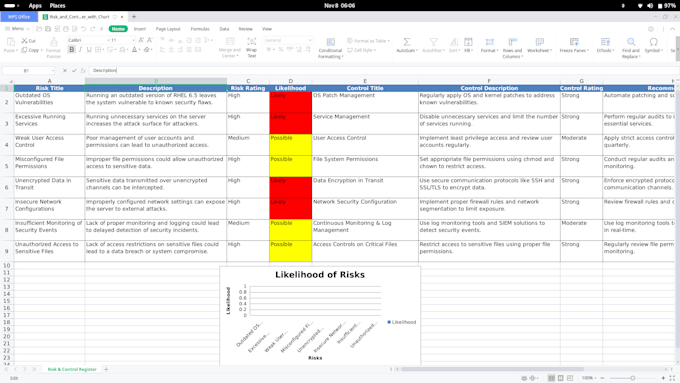Image resolution: width=680 pixels, height=383 pixels.
Task: Click the insert function fx icon
Action: (x=83, y=70)
